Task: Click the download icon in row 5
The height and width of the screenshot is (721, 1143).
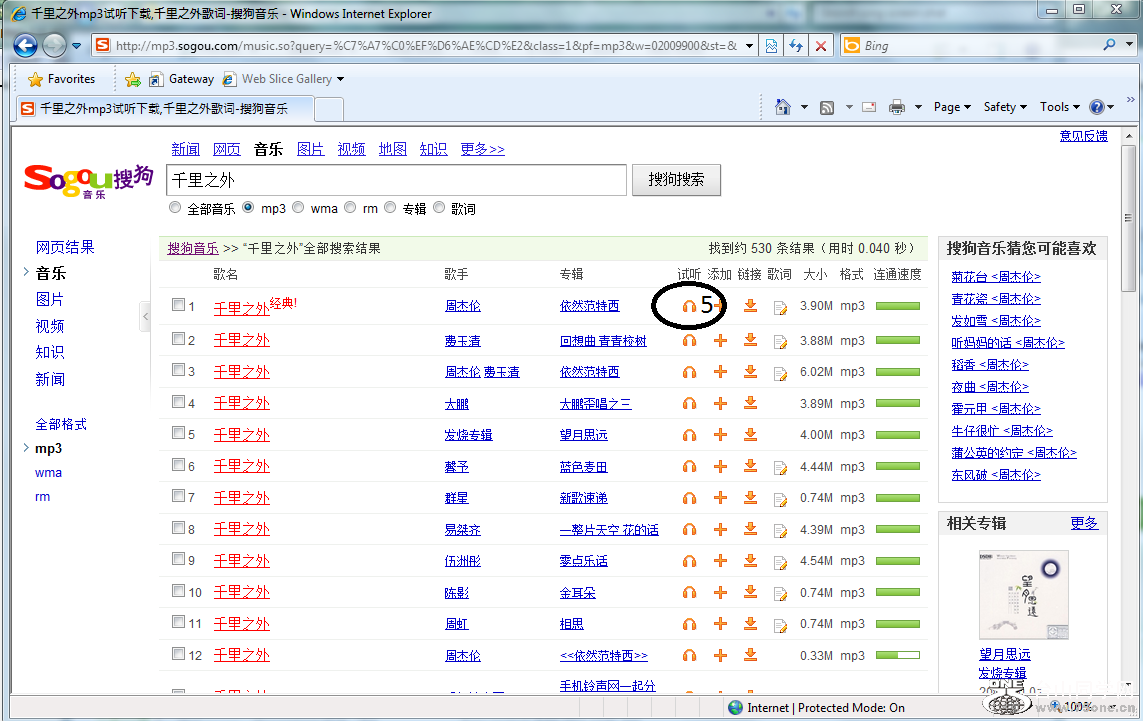Action: (750, 434)
